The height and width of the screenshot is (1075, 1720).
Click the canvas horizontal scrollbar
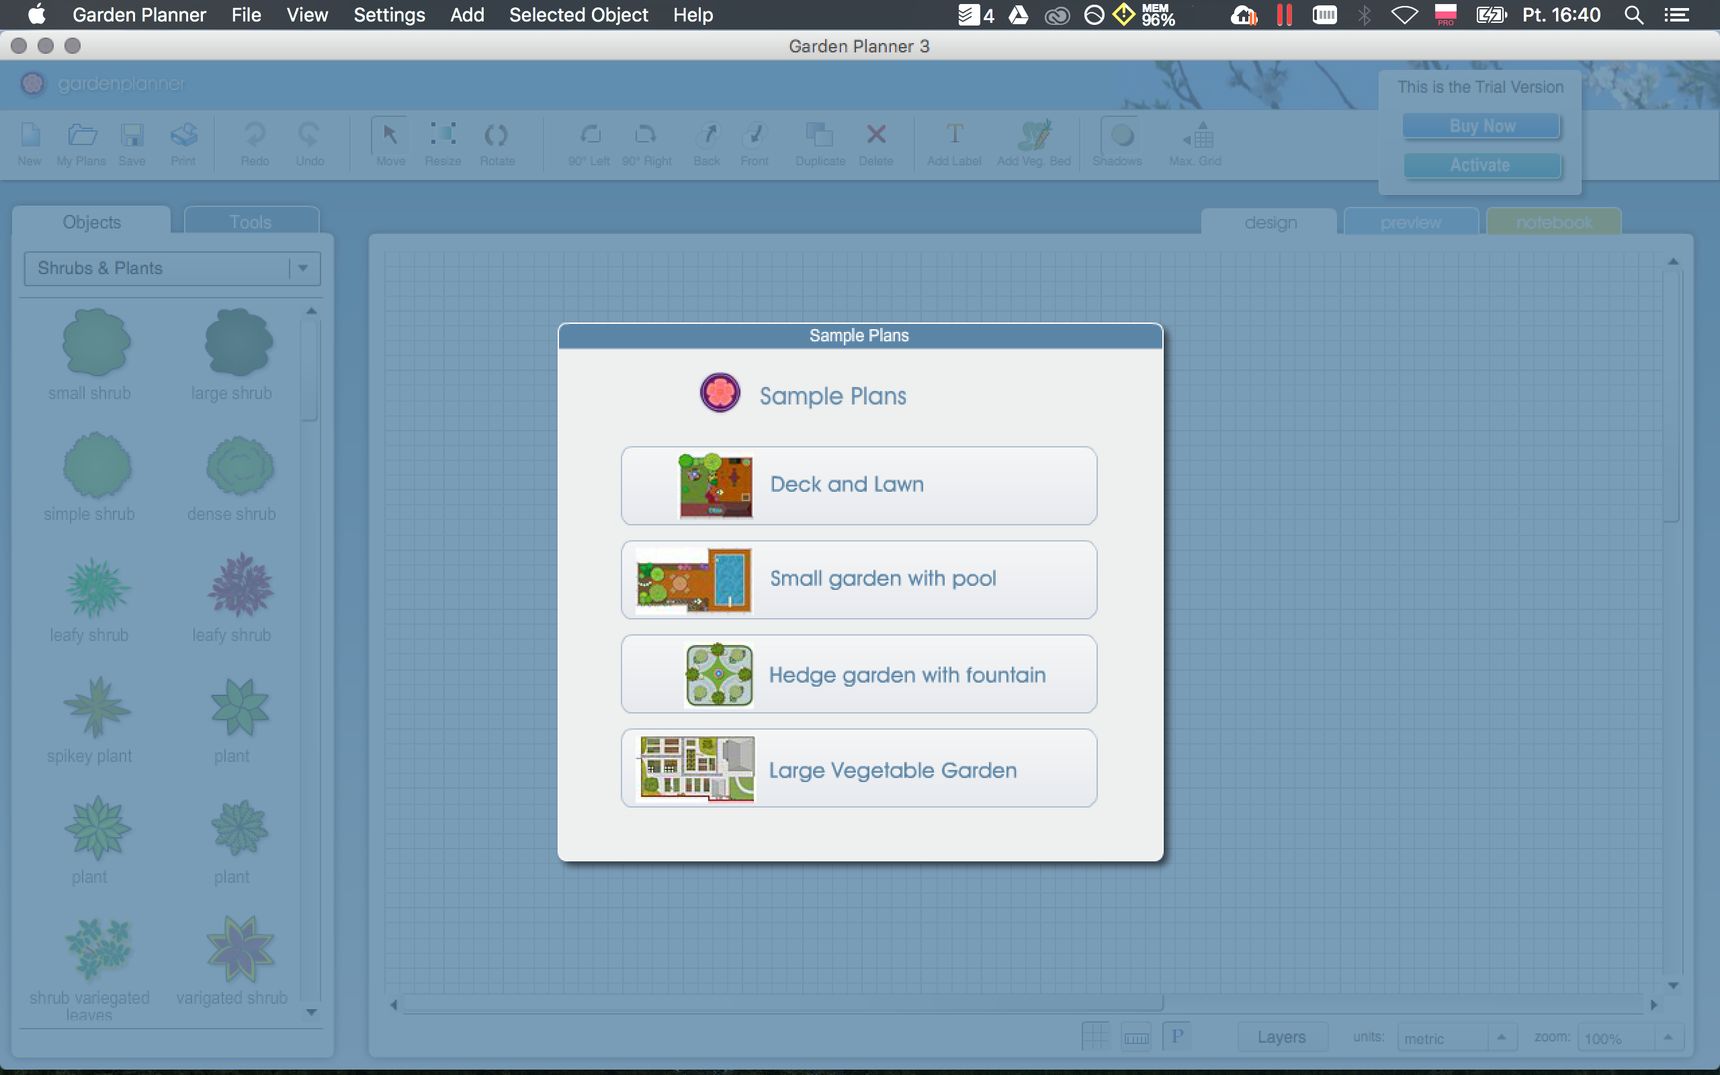pyautogui.click(x=783, y=1003)
